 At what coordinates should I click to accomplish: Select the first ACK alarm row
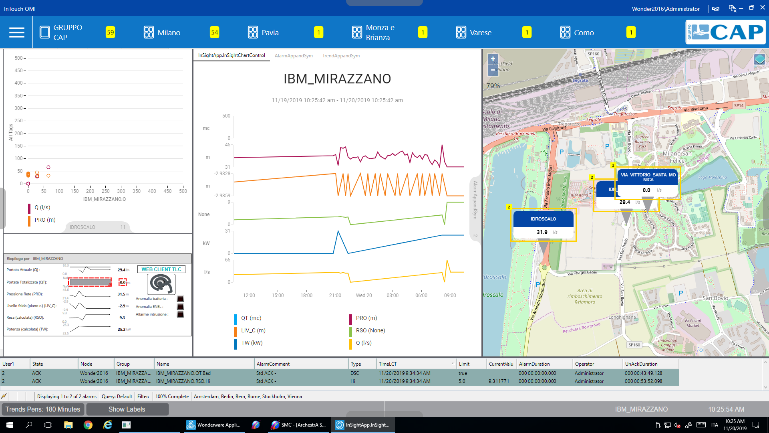pyautogui.click(x=339, y=373)
